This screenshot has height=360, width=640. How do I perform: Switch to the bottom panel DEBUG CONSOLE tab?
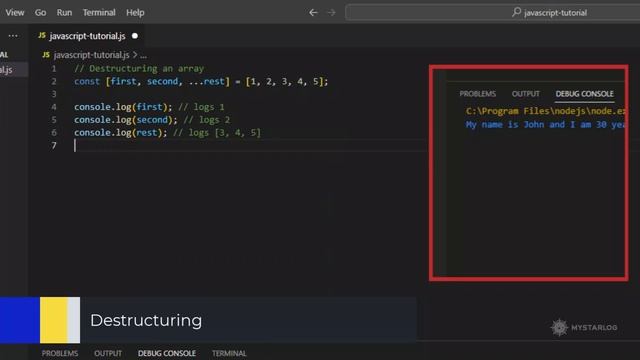(167, 353)
